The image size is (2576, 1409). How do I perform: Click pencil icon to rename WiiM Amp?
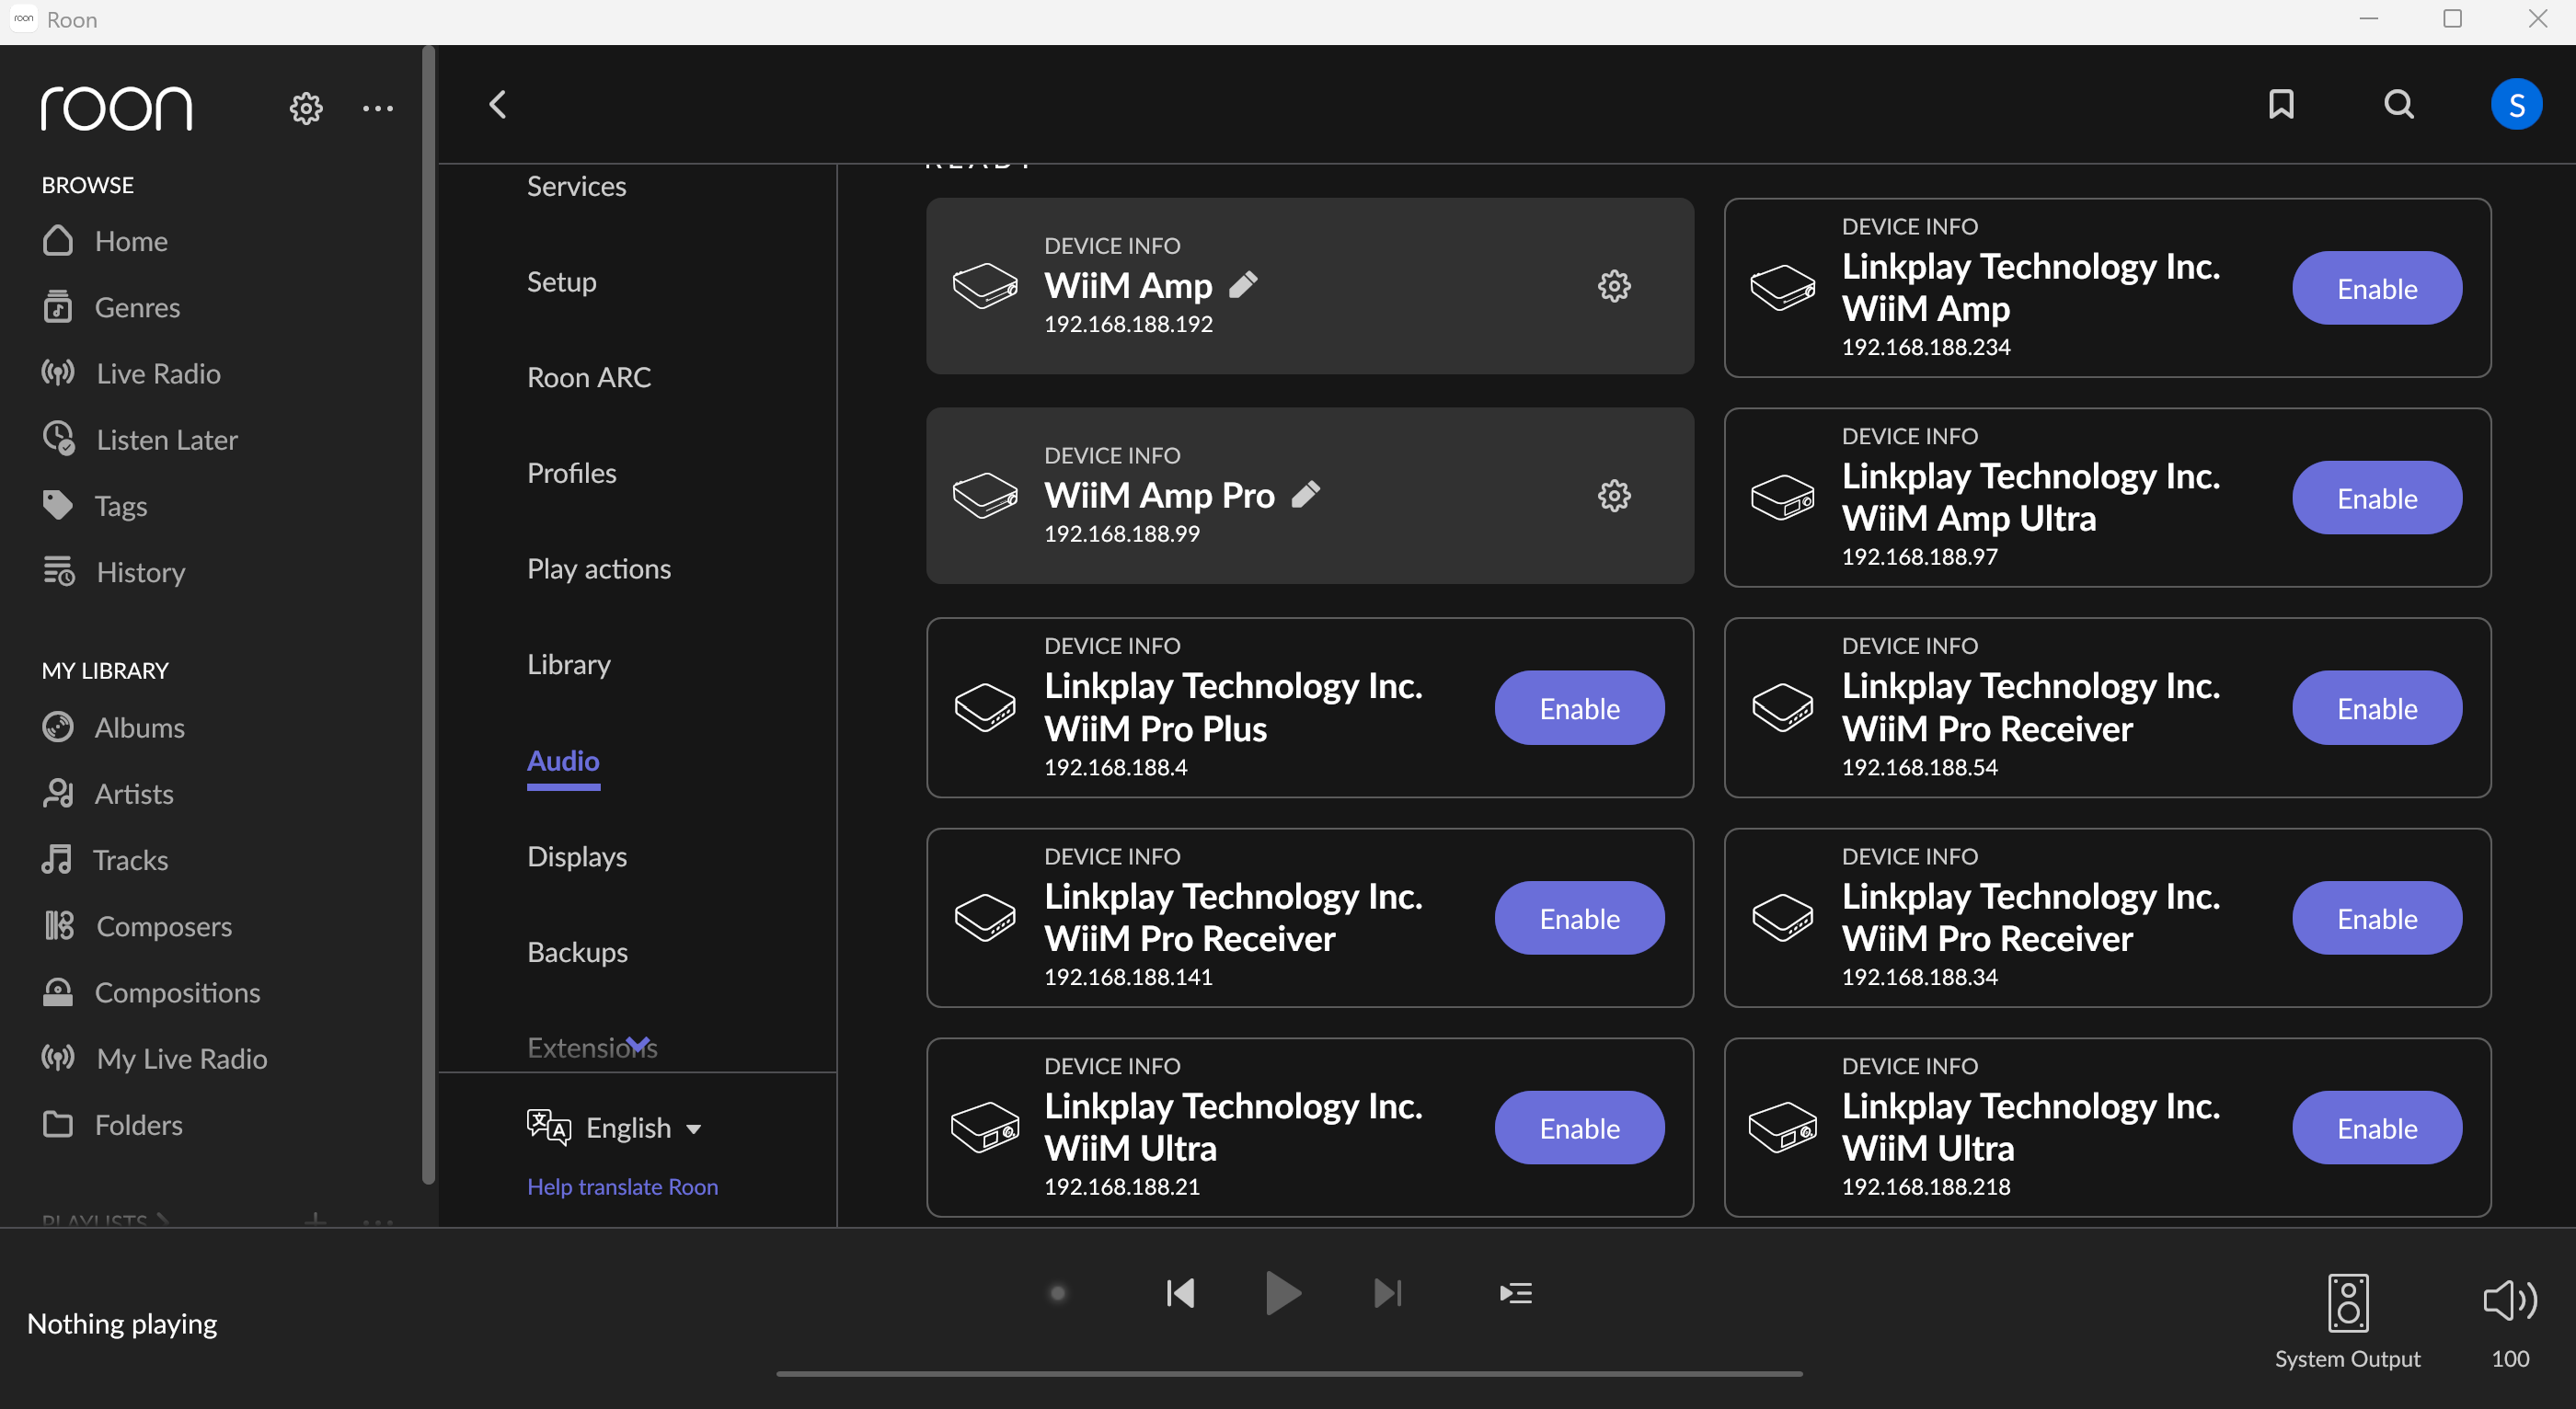tap(1243, 285)
